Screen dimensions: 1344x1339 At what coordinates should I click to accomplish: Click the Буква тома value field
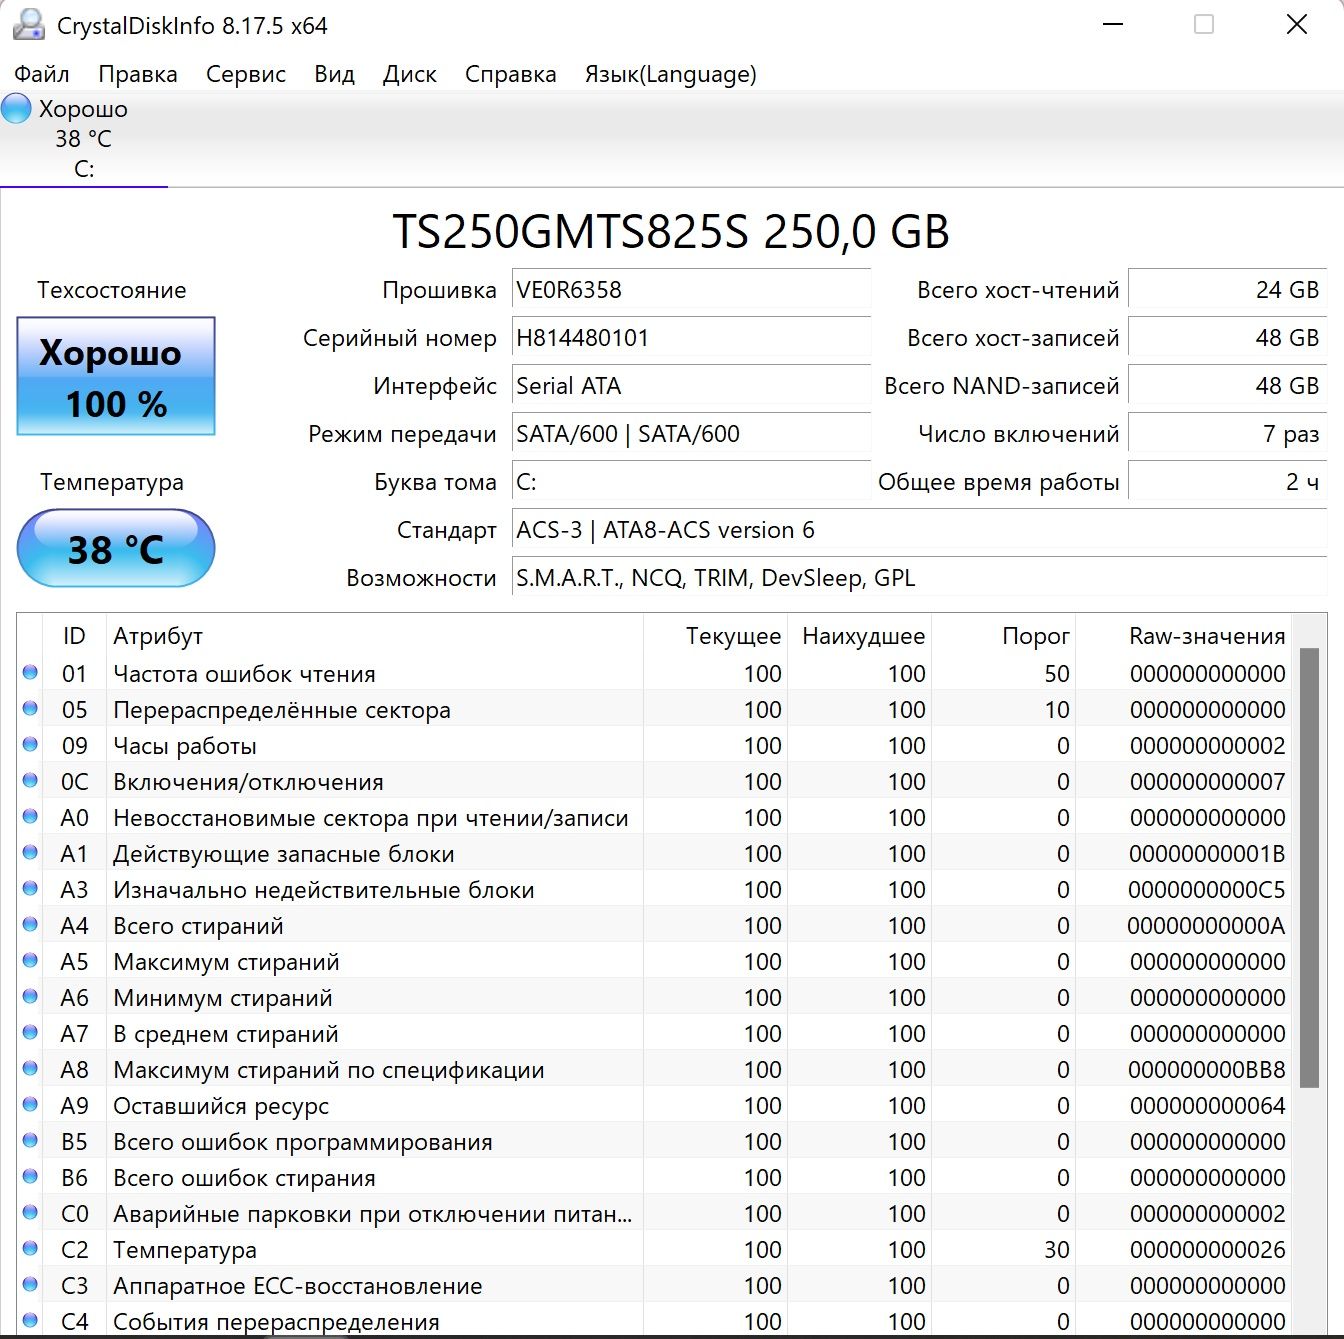click(691, 482)
